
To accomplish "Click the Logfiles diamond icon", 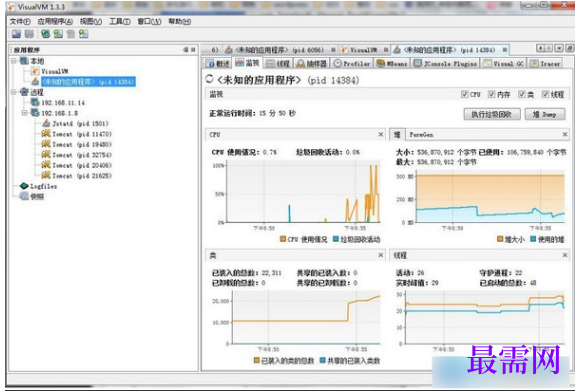I will point(24,186).
